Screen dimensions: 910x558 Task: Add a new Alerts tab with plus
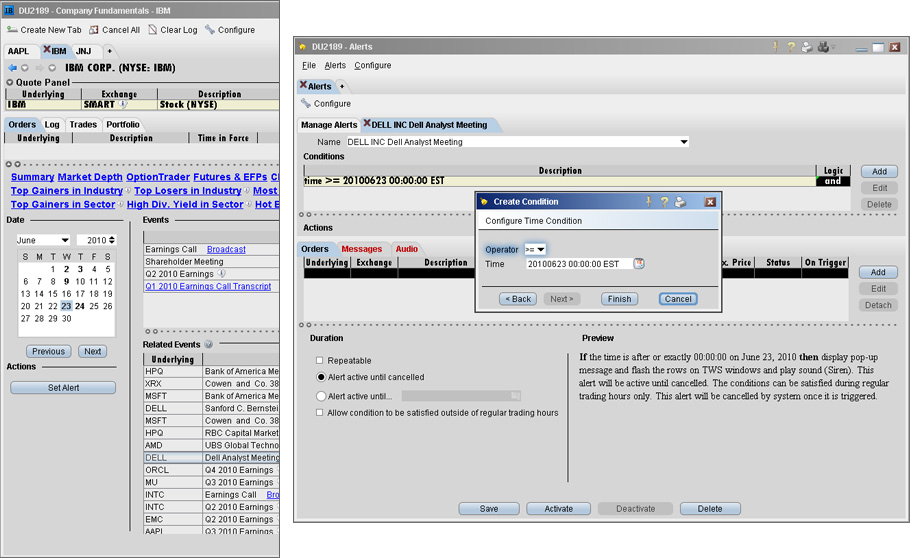pyautogui.click(x=342, y=86)
